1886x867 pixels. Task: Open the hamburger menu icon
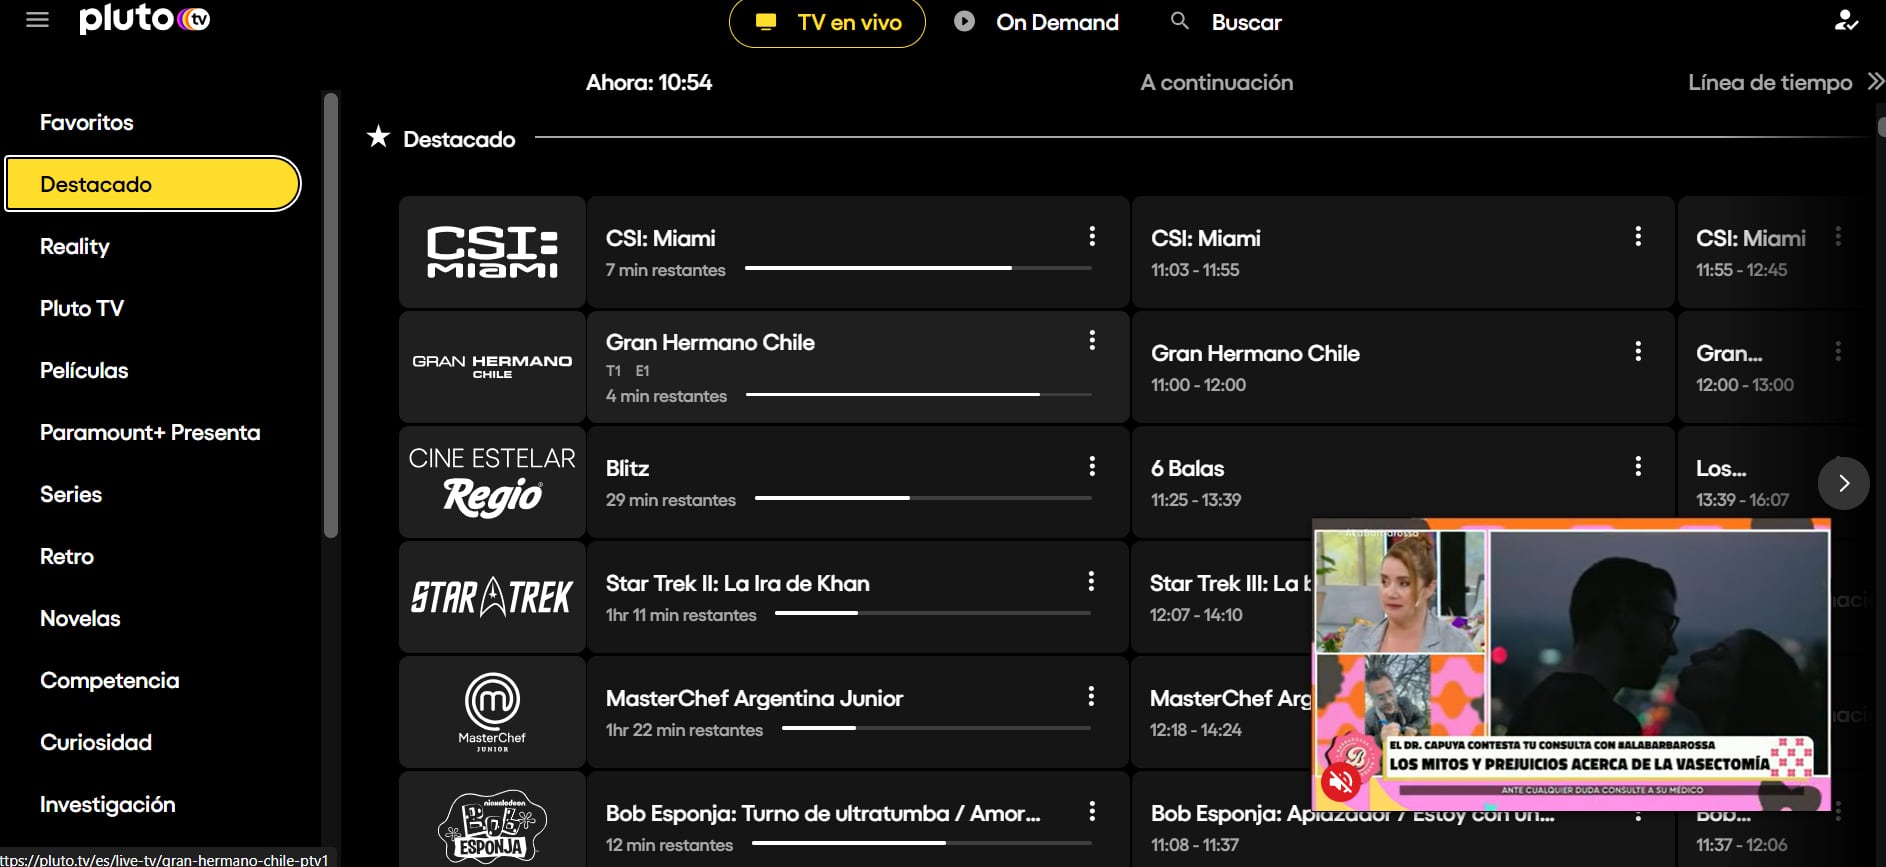click(37, 20)
